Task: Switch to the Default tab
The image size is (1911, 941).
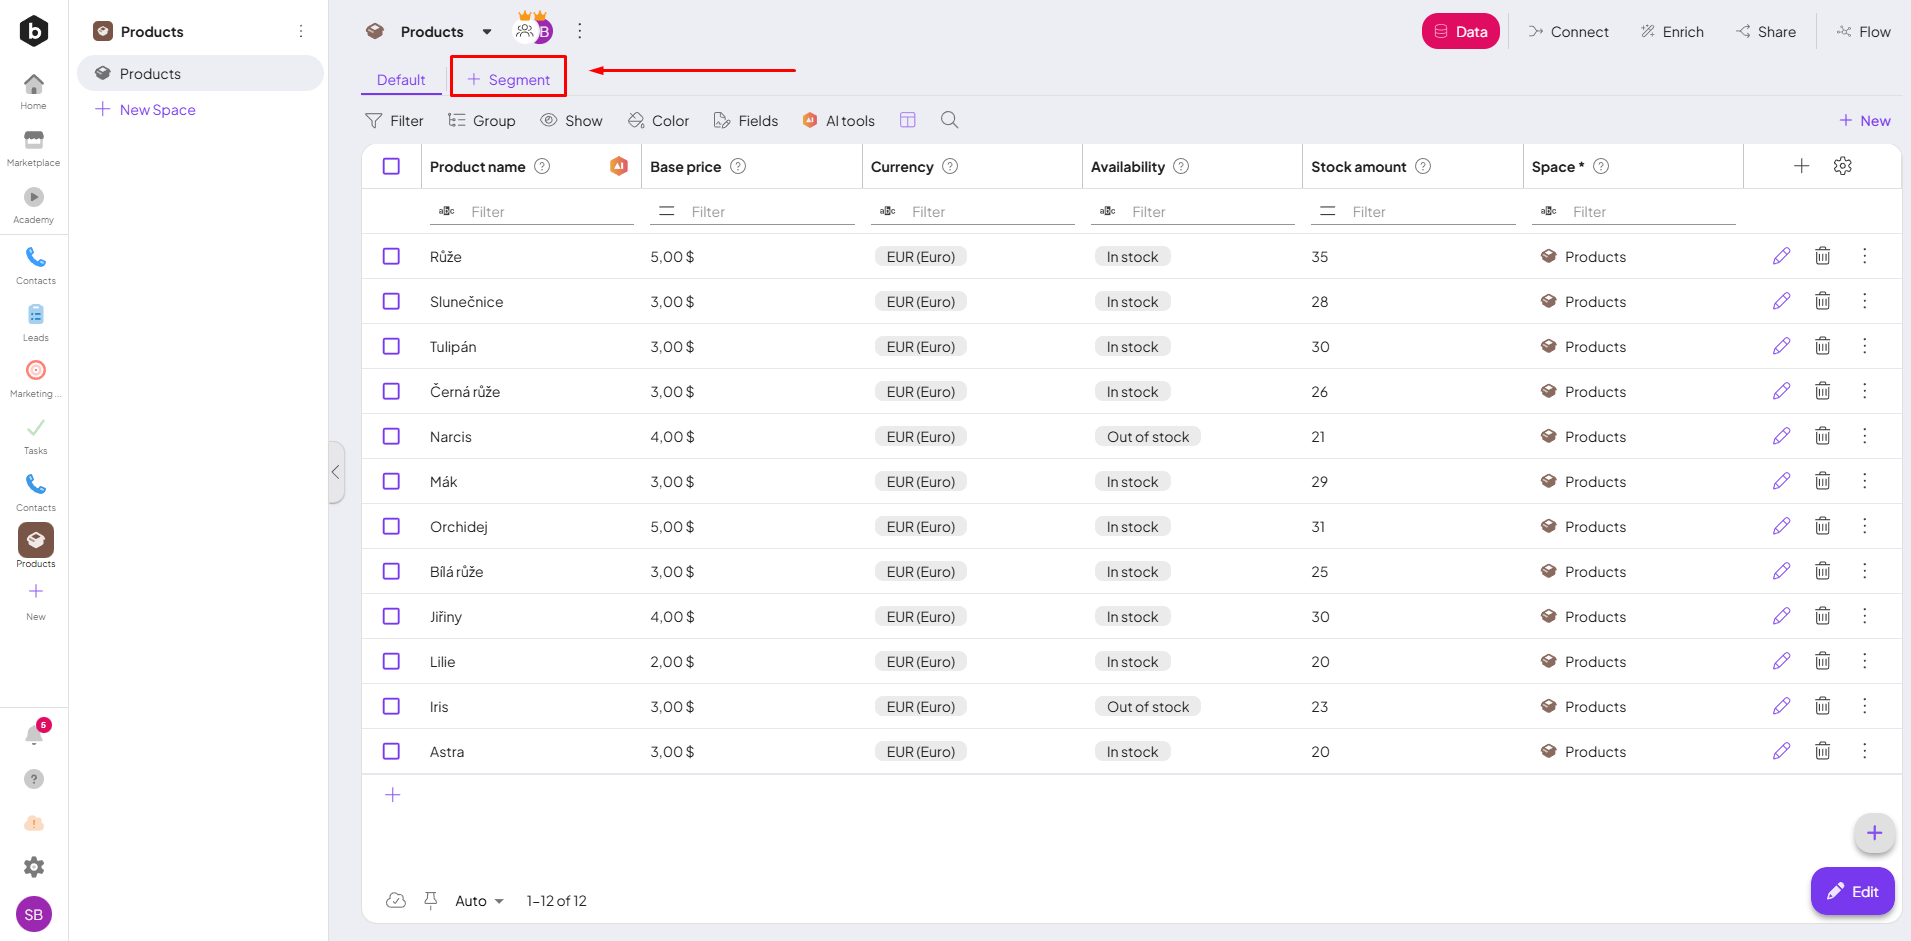Action: [401, 80]
